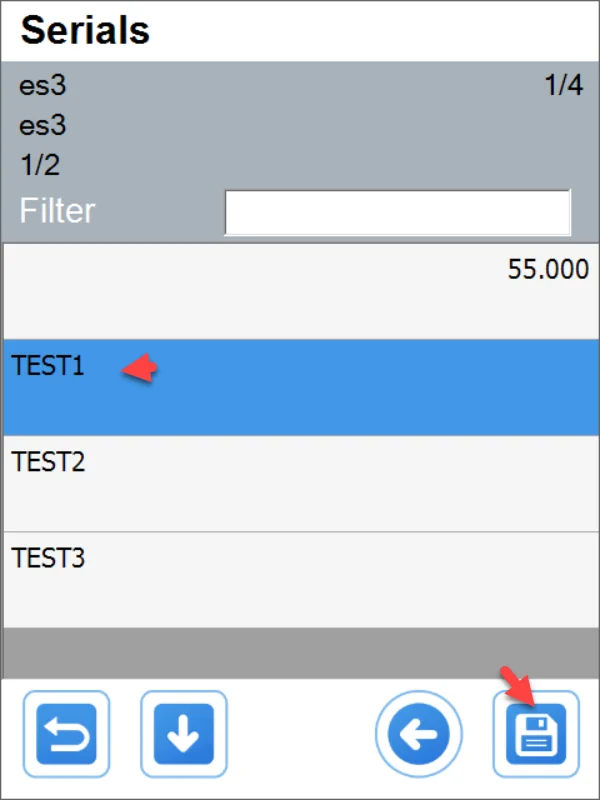Click the 1/4 counter in header

pos(563,86)
